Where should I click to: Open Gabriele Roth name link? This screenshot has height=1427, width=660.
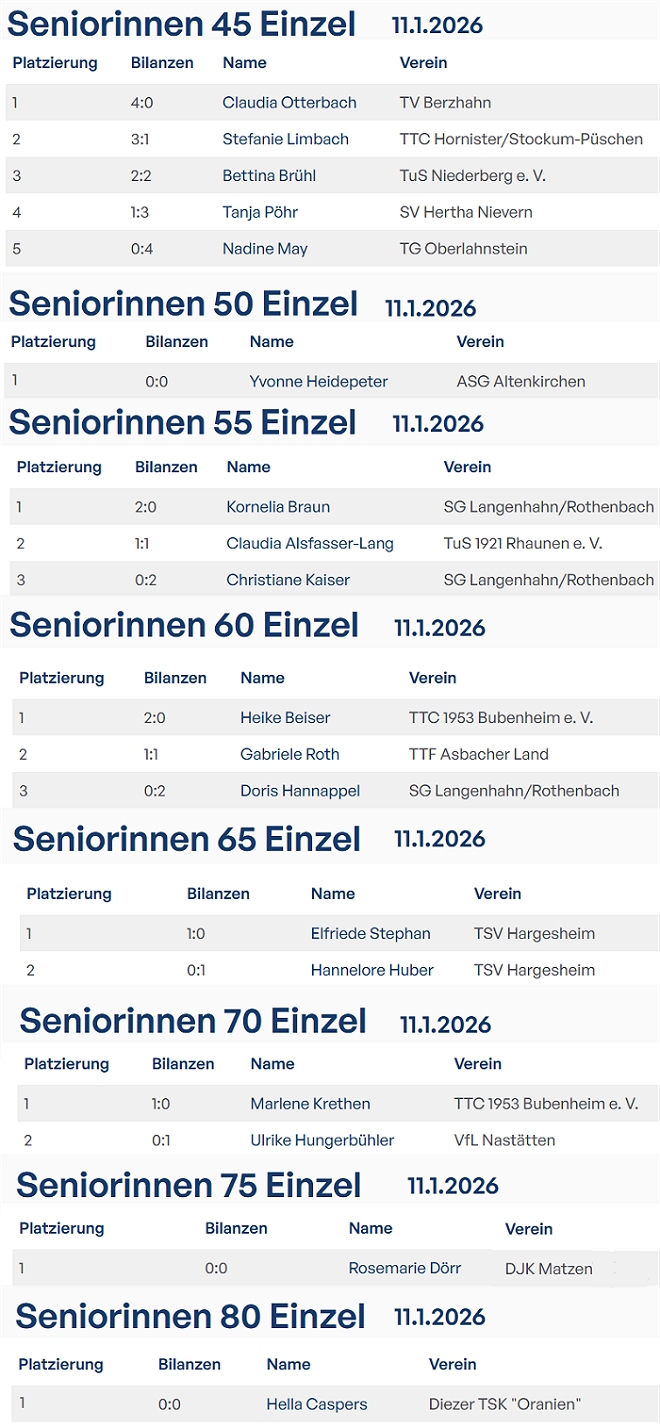[x=290, y=754]
